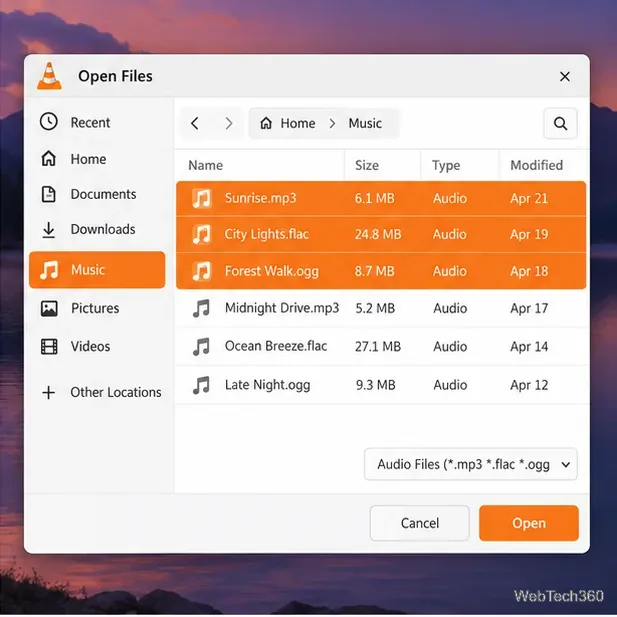This screenshot has height=617, width=617.
Task: Click the Recent clock icon
Action: coord(49,122)
